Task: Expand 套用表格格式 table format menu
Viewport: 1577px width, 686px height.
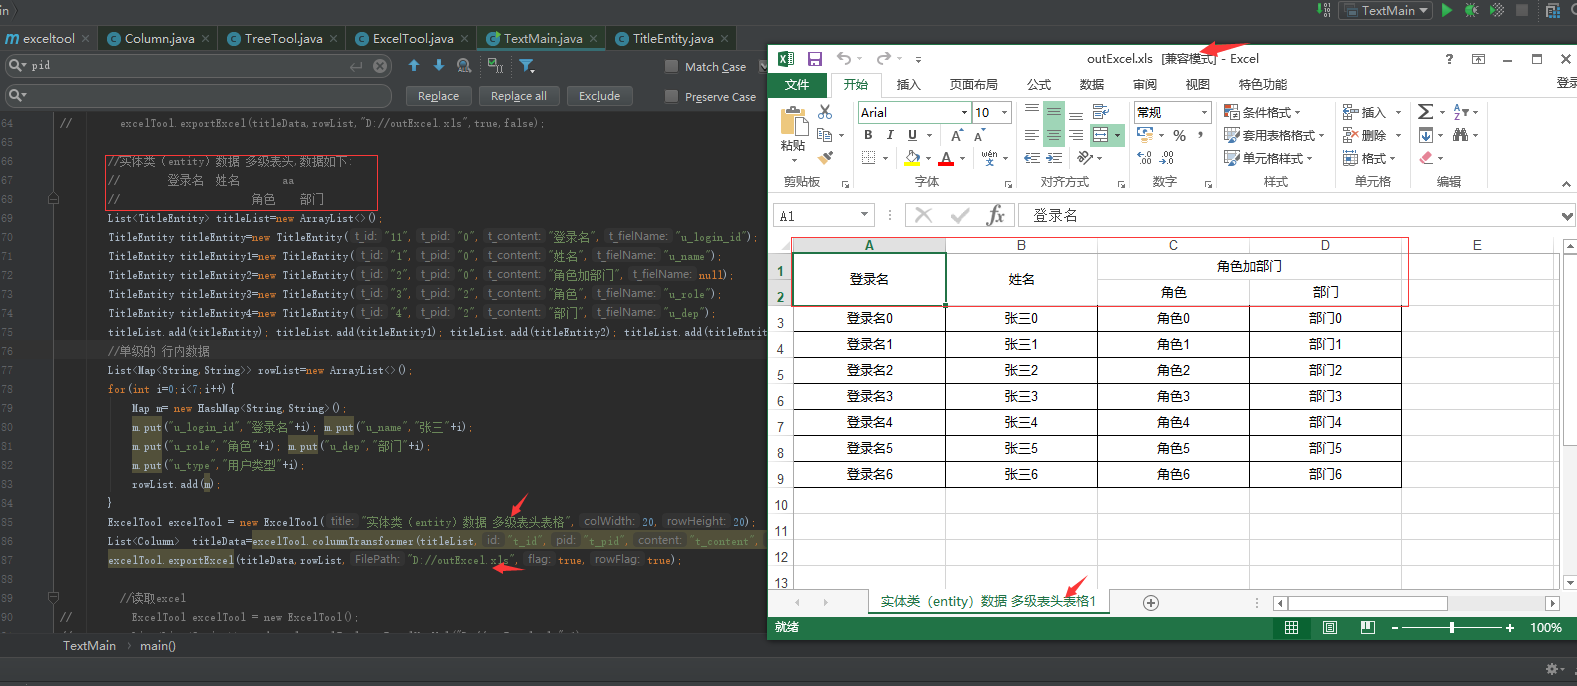Action: tap(1274, 135)
